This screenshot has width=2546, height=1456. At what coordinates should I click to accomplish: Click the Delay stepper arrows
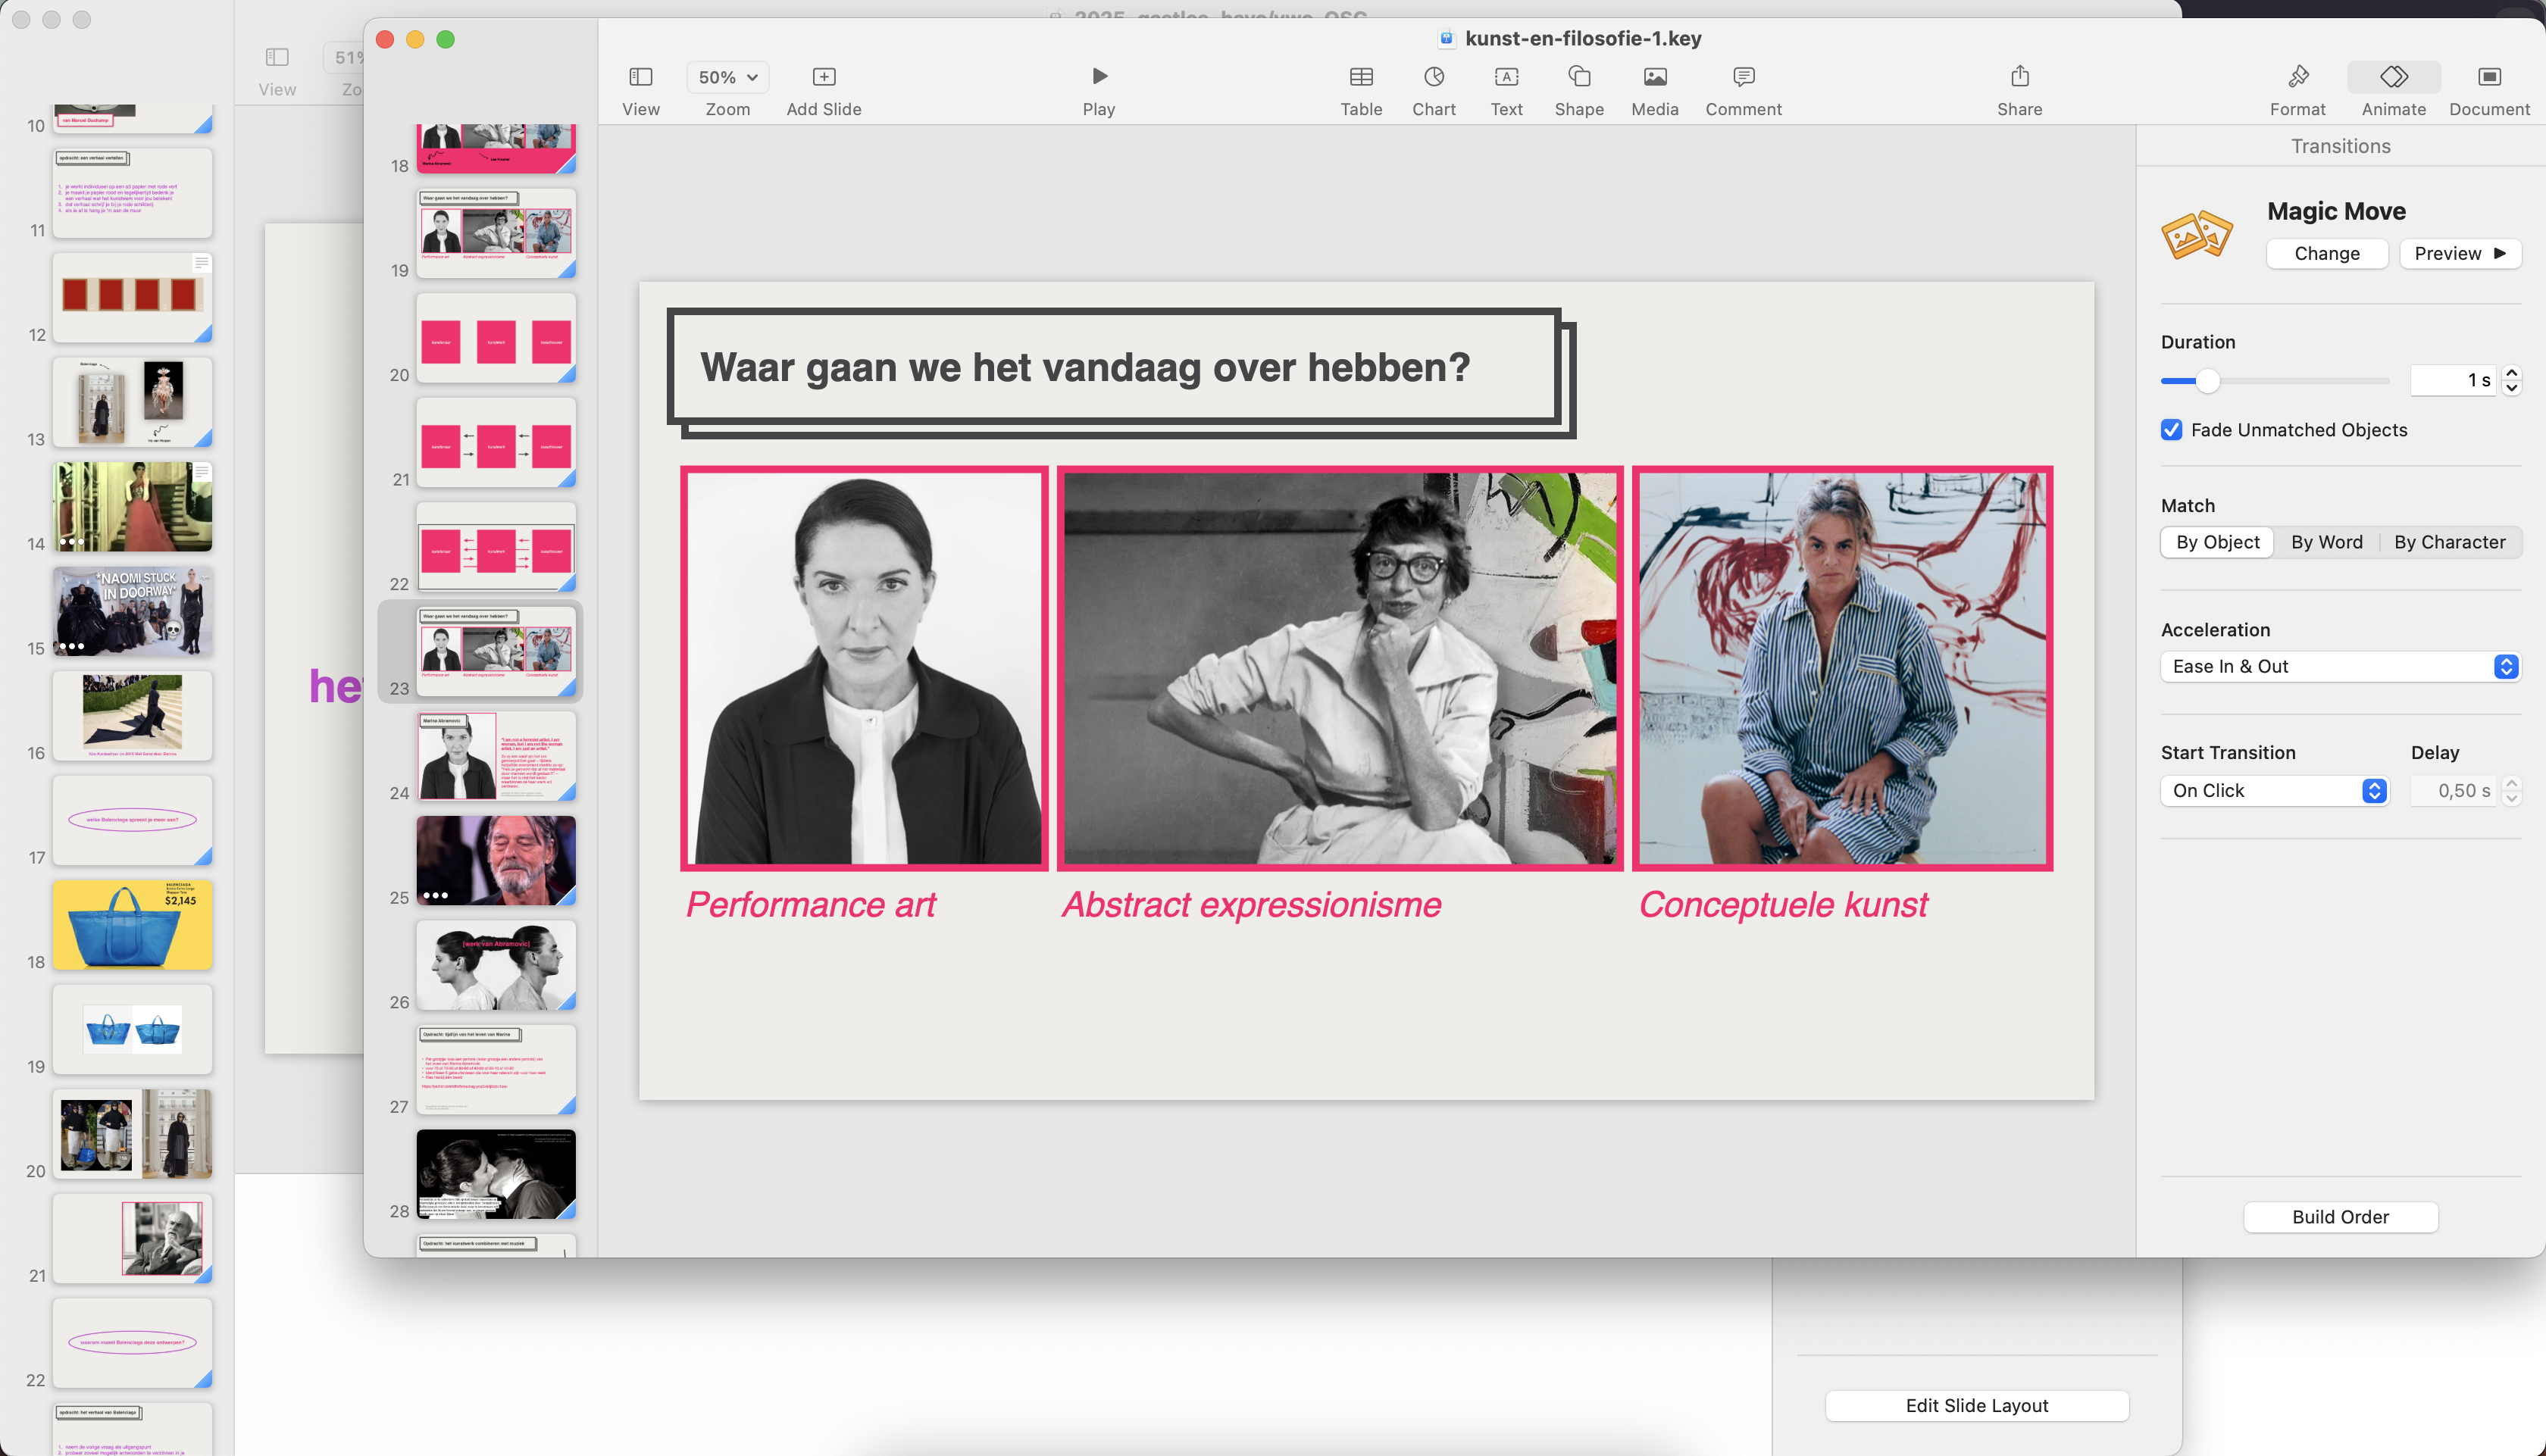tap(2510, 790)
